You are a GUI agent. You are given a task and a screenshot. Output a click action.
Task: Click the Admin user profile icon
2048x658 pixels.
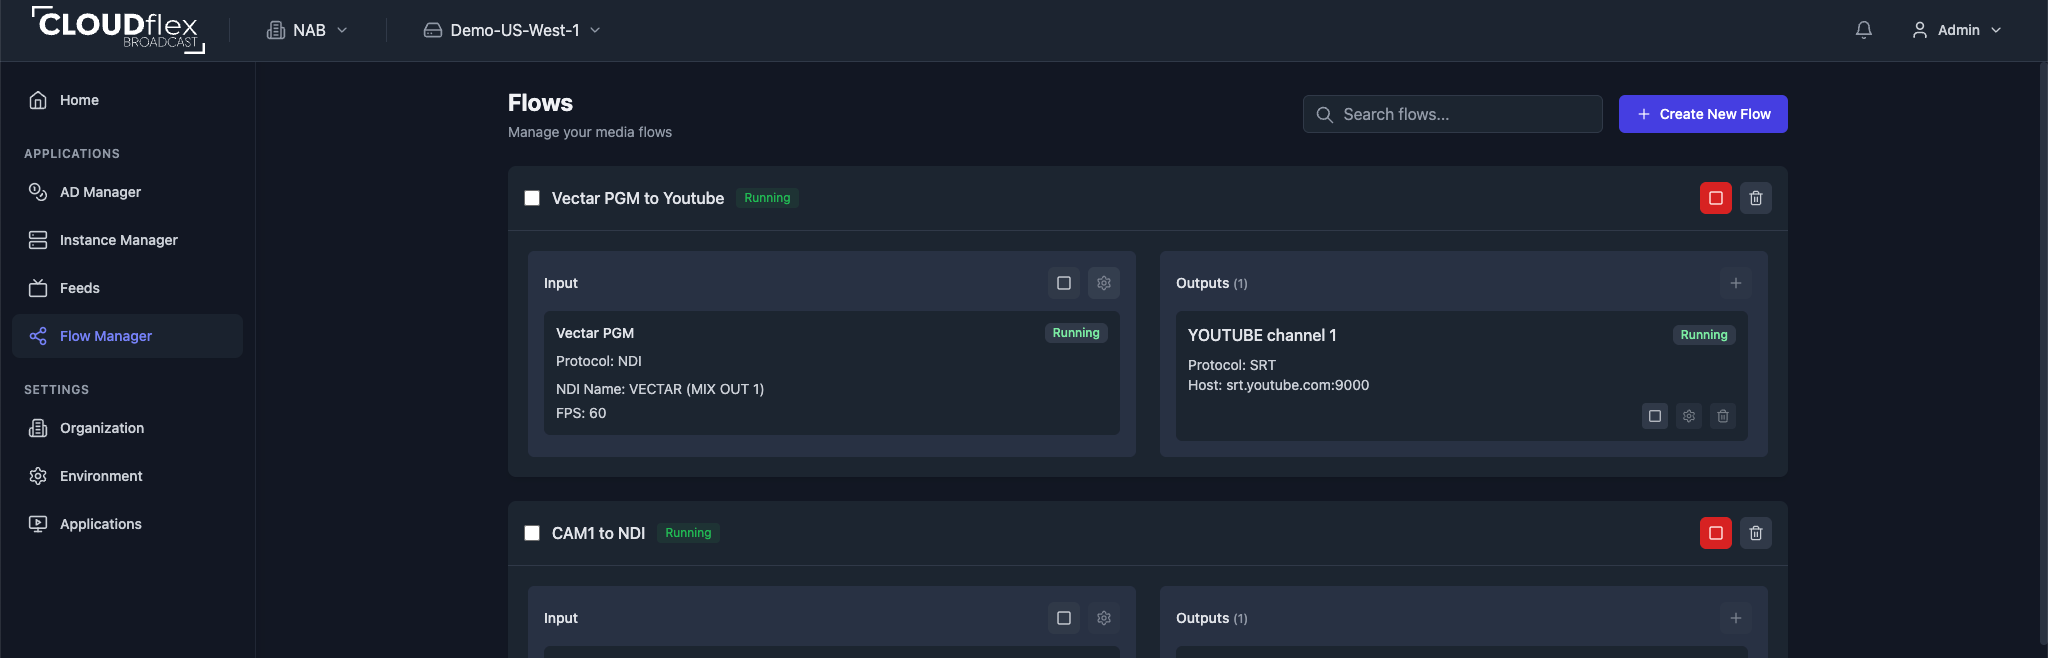(1920, 30)
